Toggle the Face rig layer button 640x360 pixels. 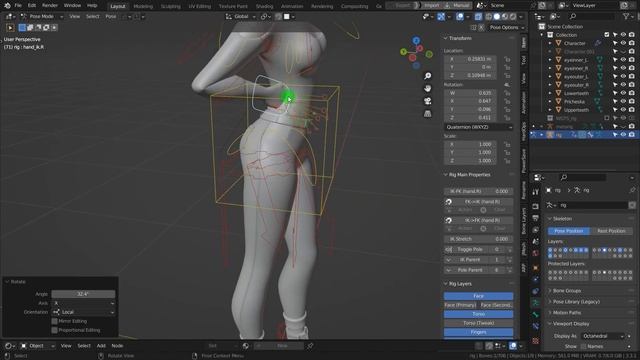click(x=478, y=296)
